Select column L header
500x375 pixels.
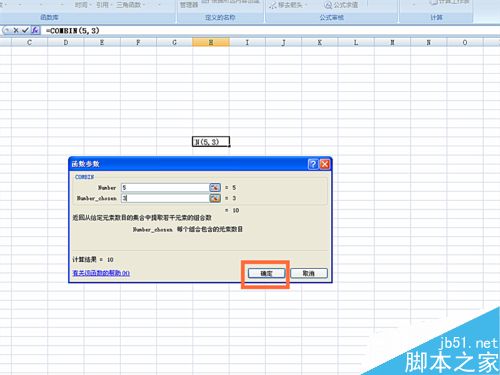coord(356,42)
